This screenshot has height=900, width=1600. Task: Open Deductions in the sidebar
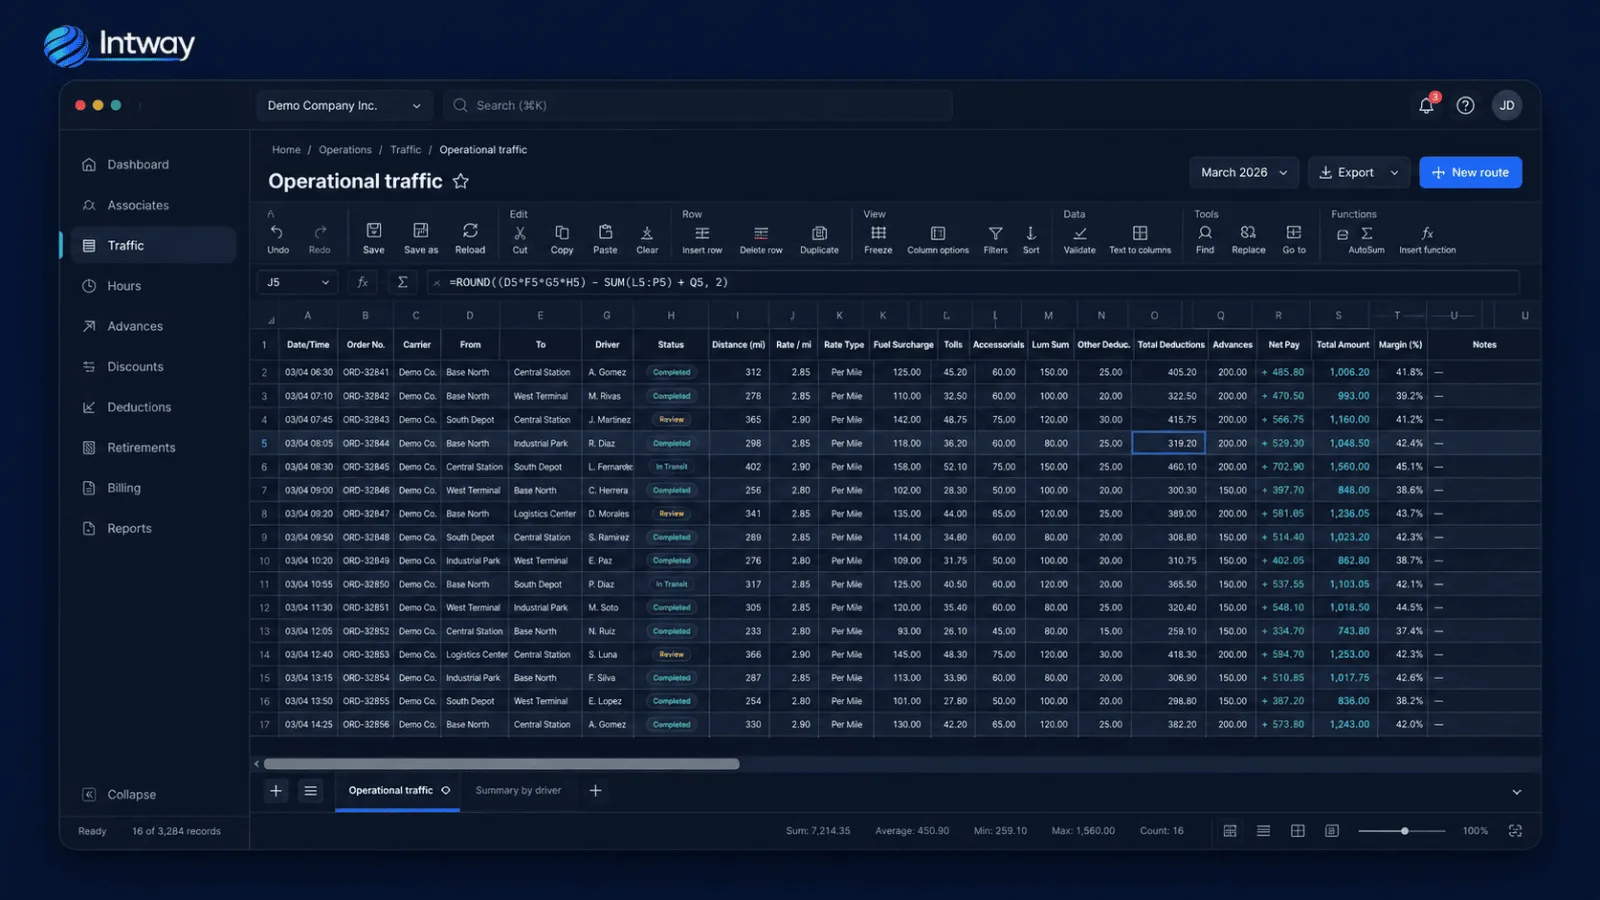click(x=152, y=407)
